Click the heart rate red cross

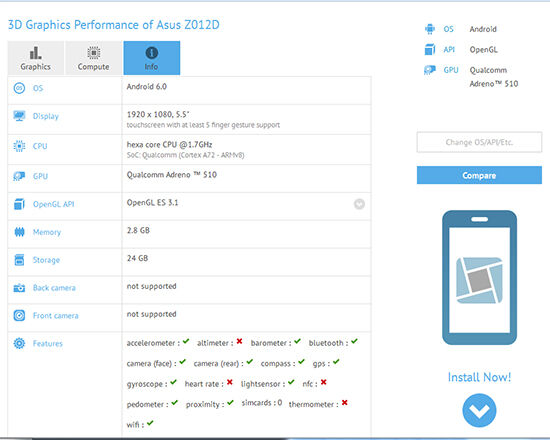(229, 382)
